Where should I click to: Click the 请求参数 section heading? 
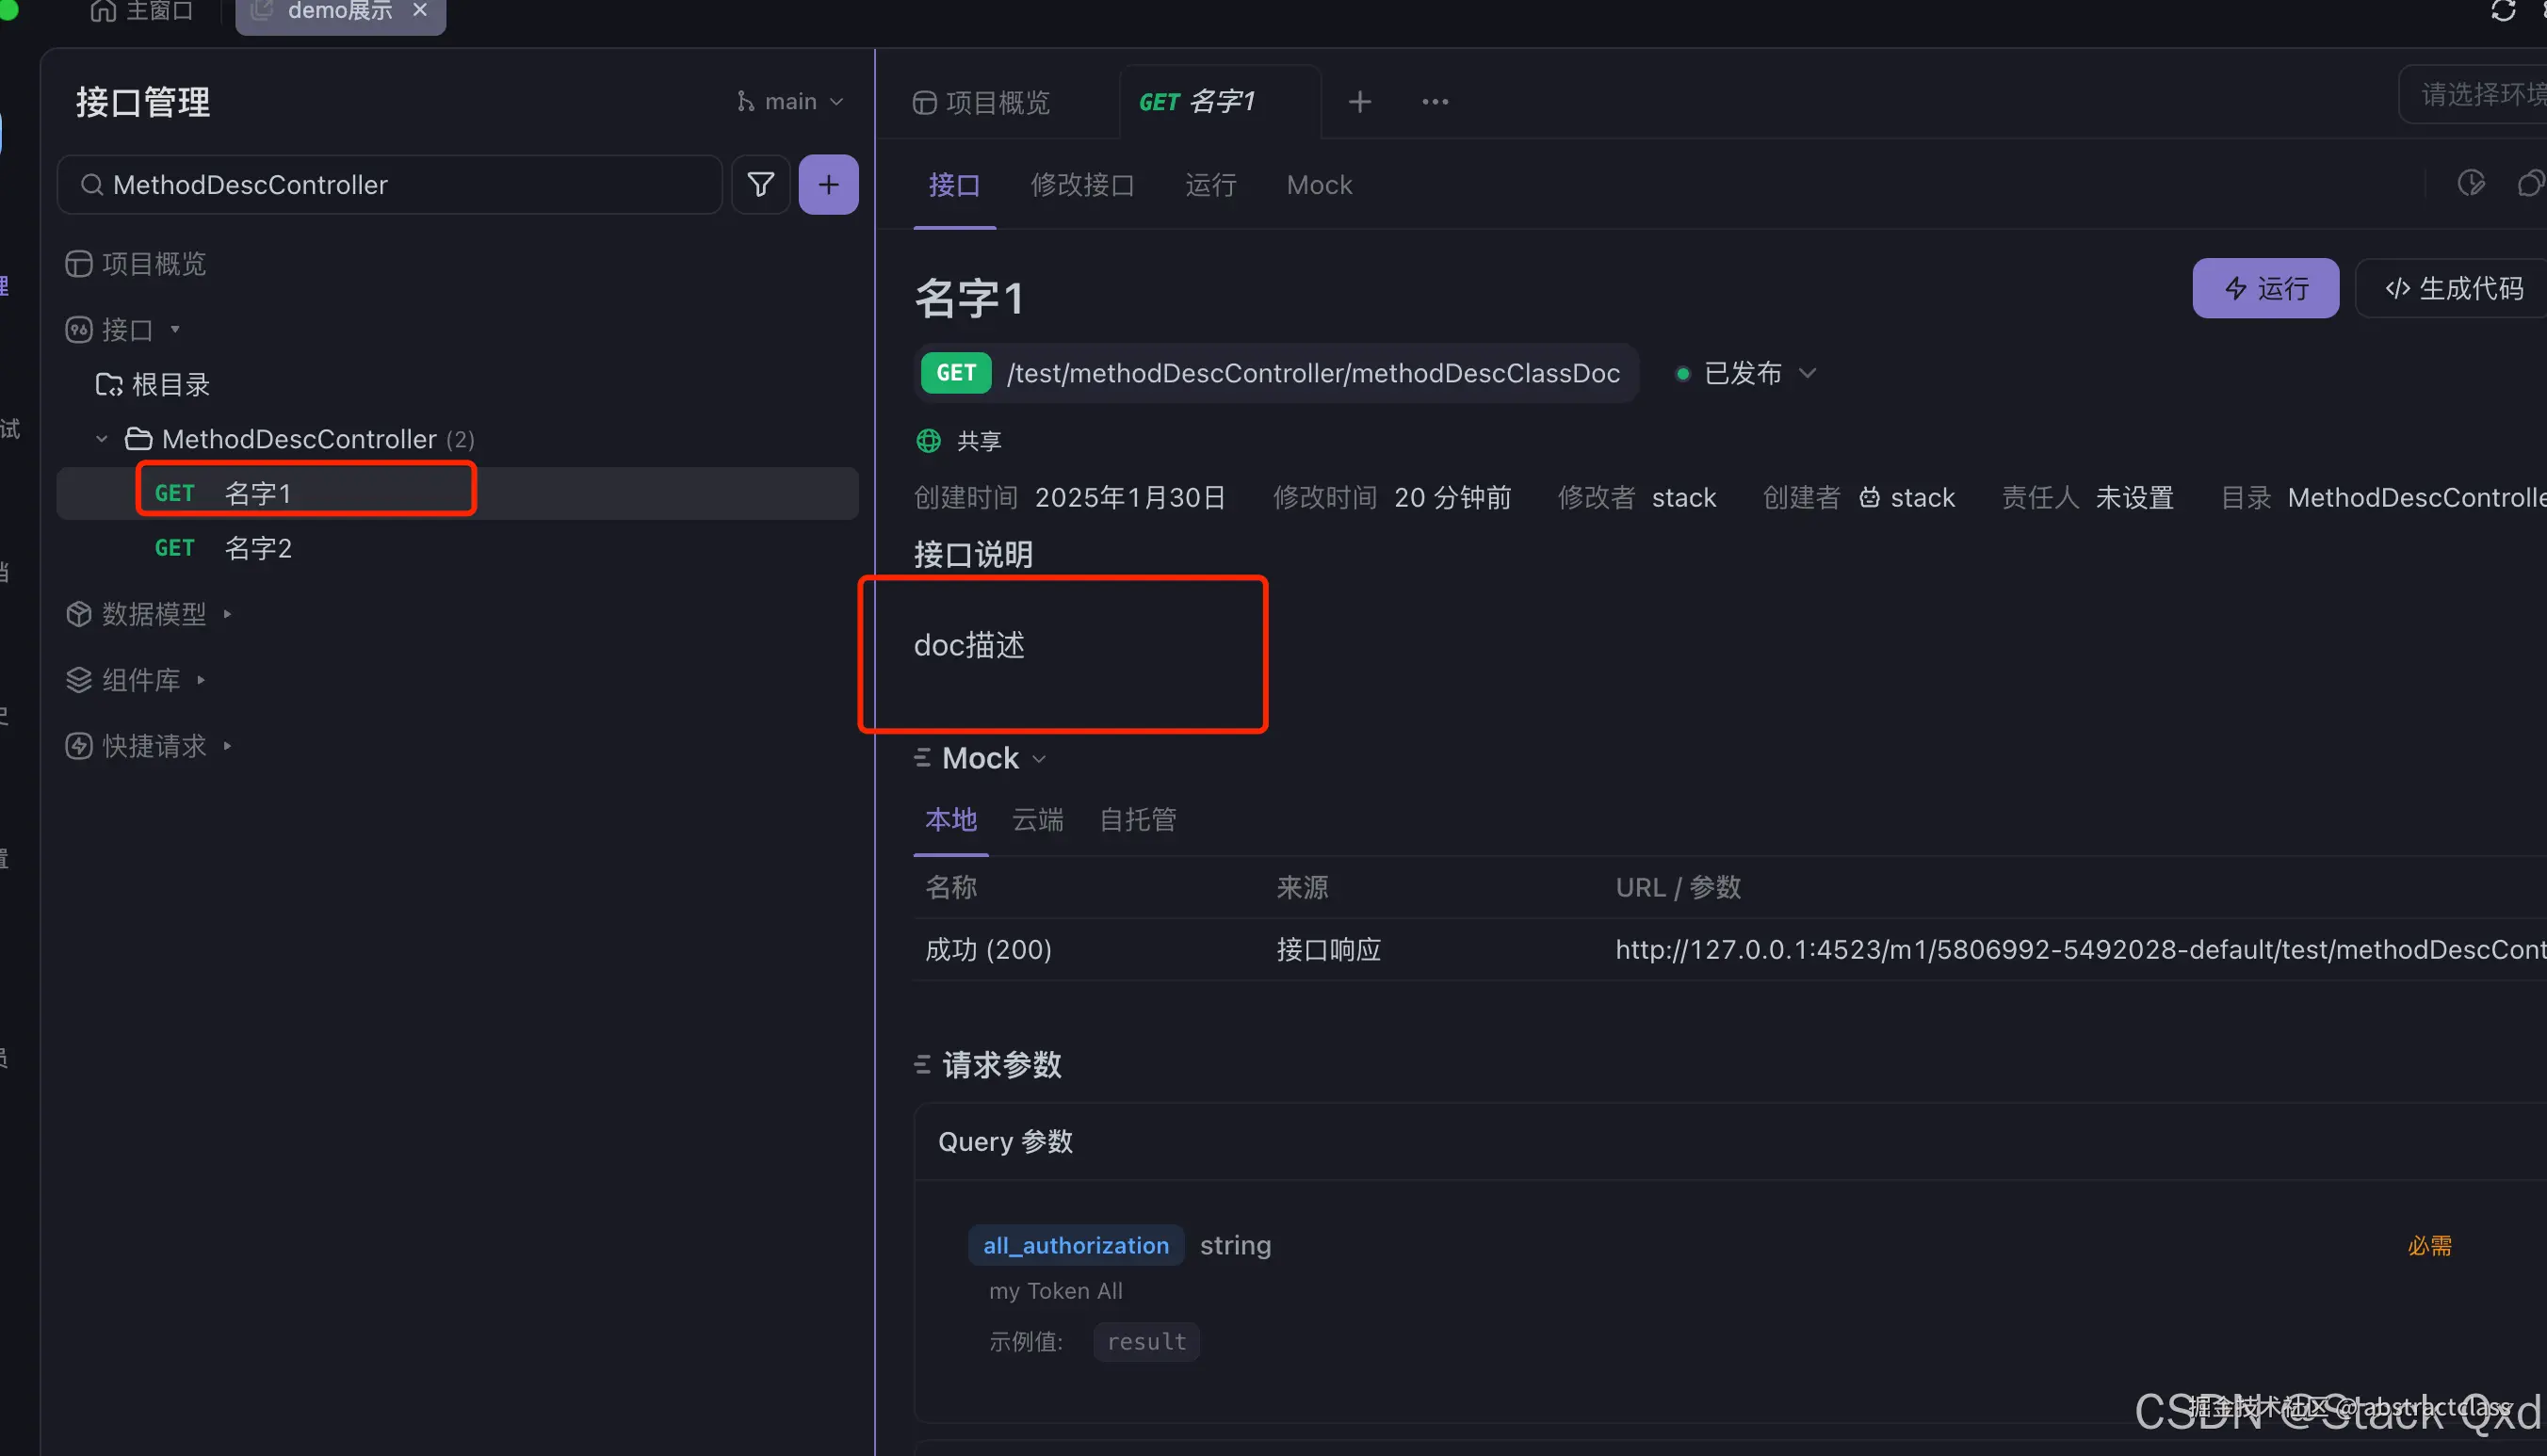[x=1001, y=1065]
